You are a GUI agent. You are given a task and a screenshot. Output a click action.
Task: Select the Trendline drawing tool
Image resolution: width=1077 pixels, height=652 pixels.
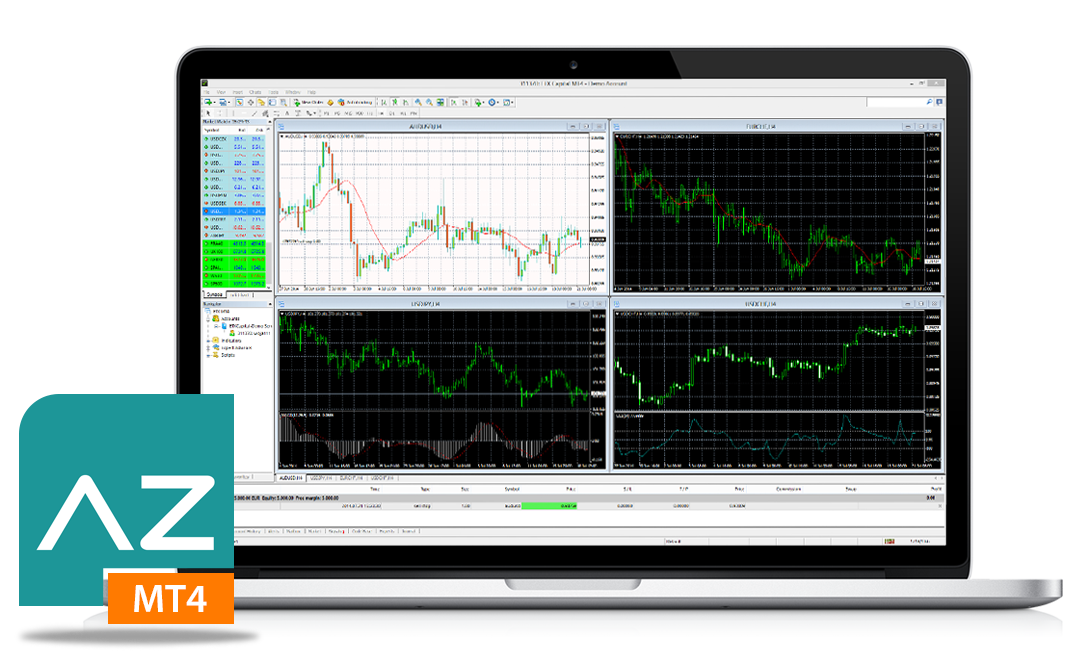pyautogui.click(x=254, y=113)
